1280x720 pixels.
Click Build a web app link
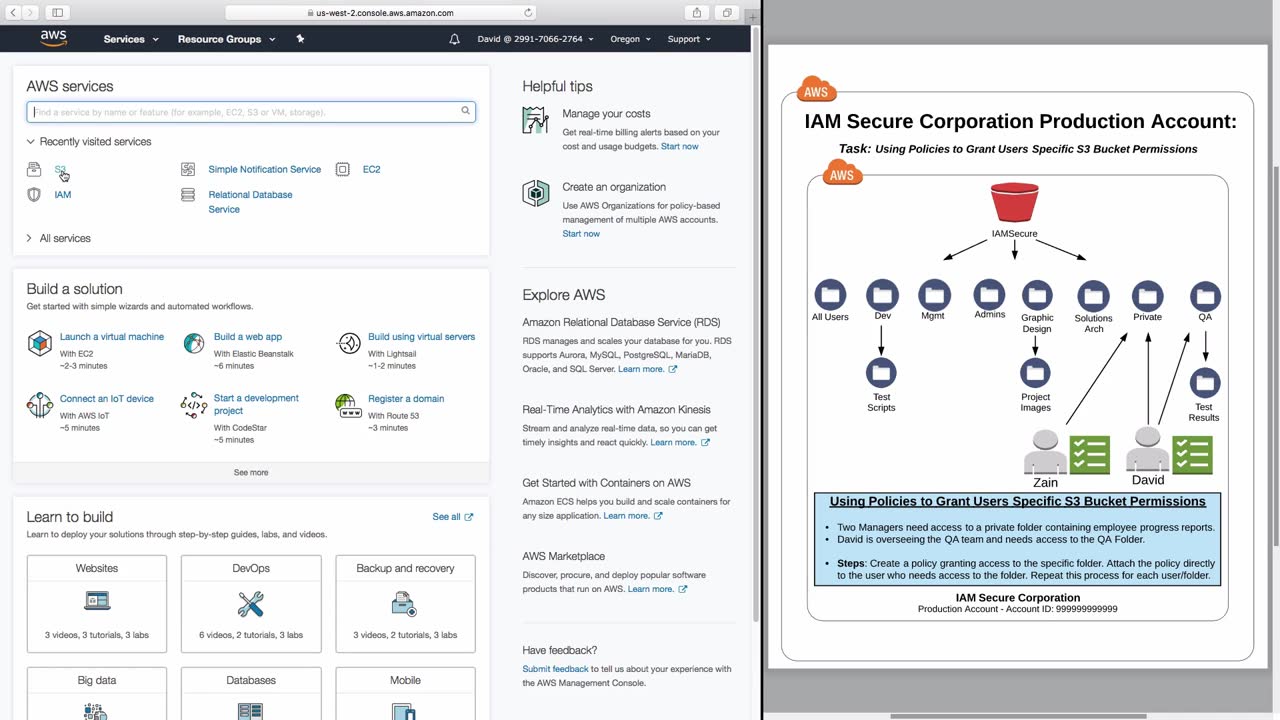coord(248,337)
